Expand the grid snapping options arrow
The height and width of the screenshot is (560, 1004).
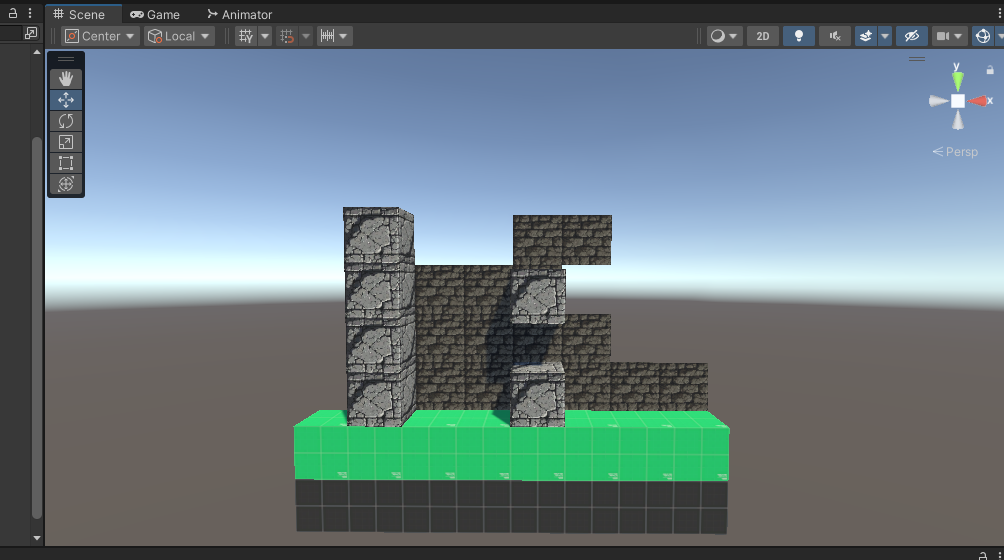(x=305, y=36)
